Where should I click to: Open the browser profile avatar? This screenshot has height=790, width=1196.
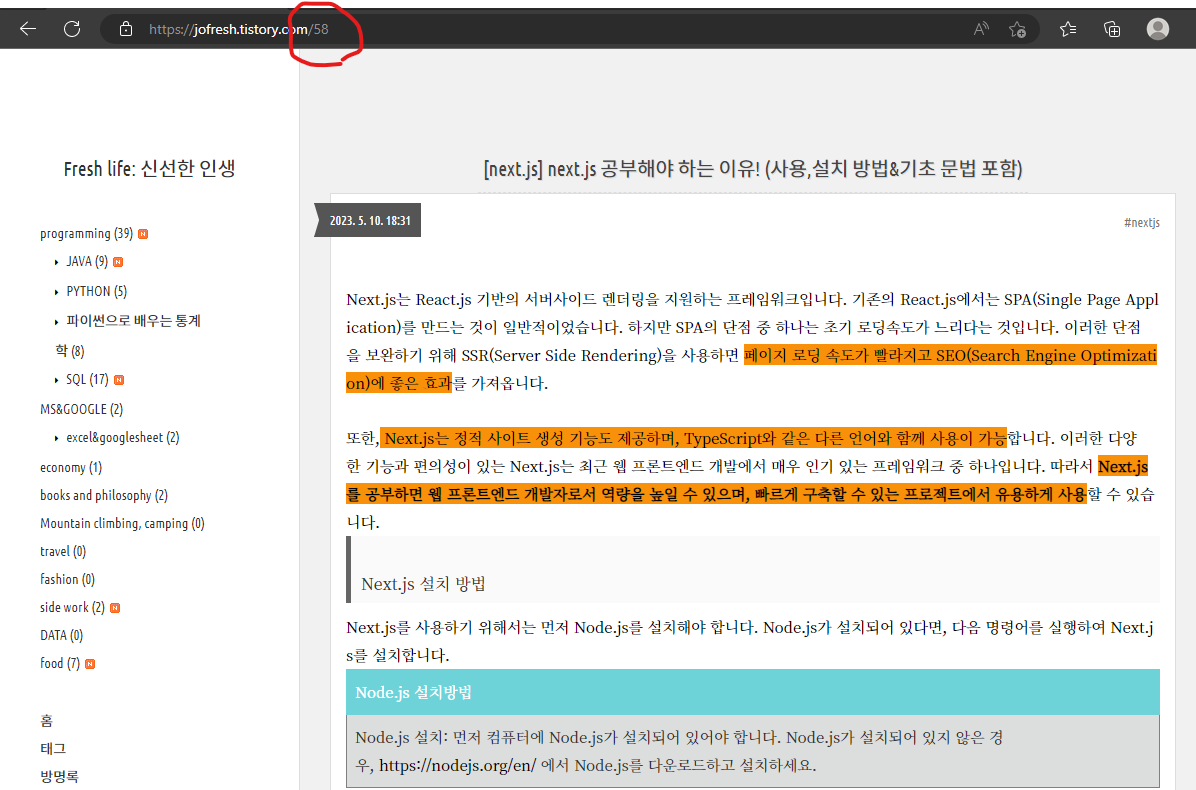click(x=1158, y=29)
